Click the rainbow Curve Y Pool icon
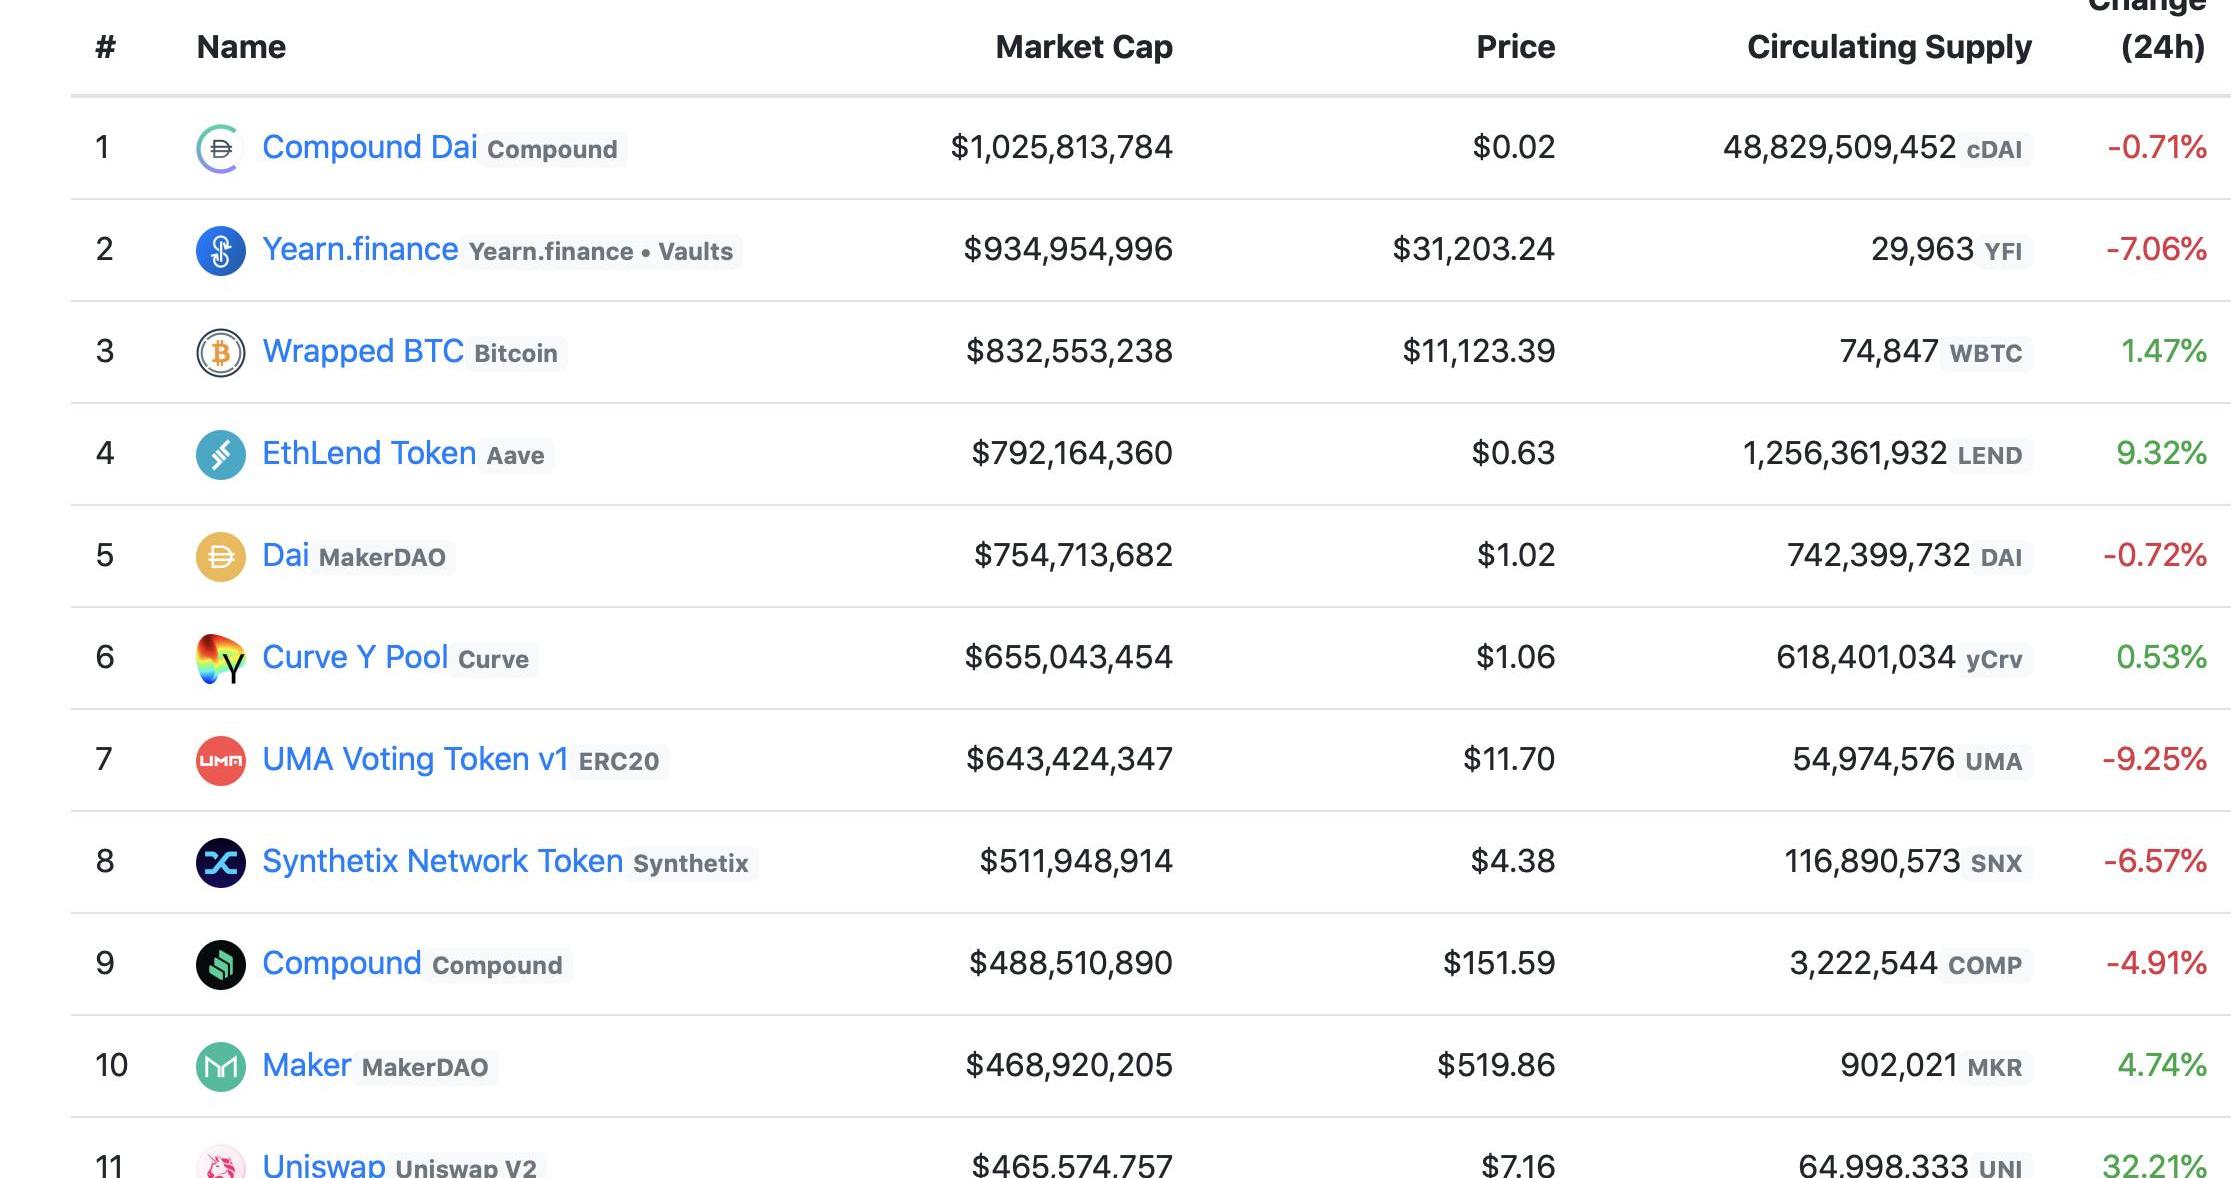 tap(220, 659)
